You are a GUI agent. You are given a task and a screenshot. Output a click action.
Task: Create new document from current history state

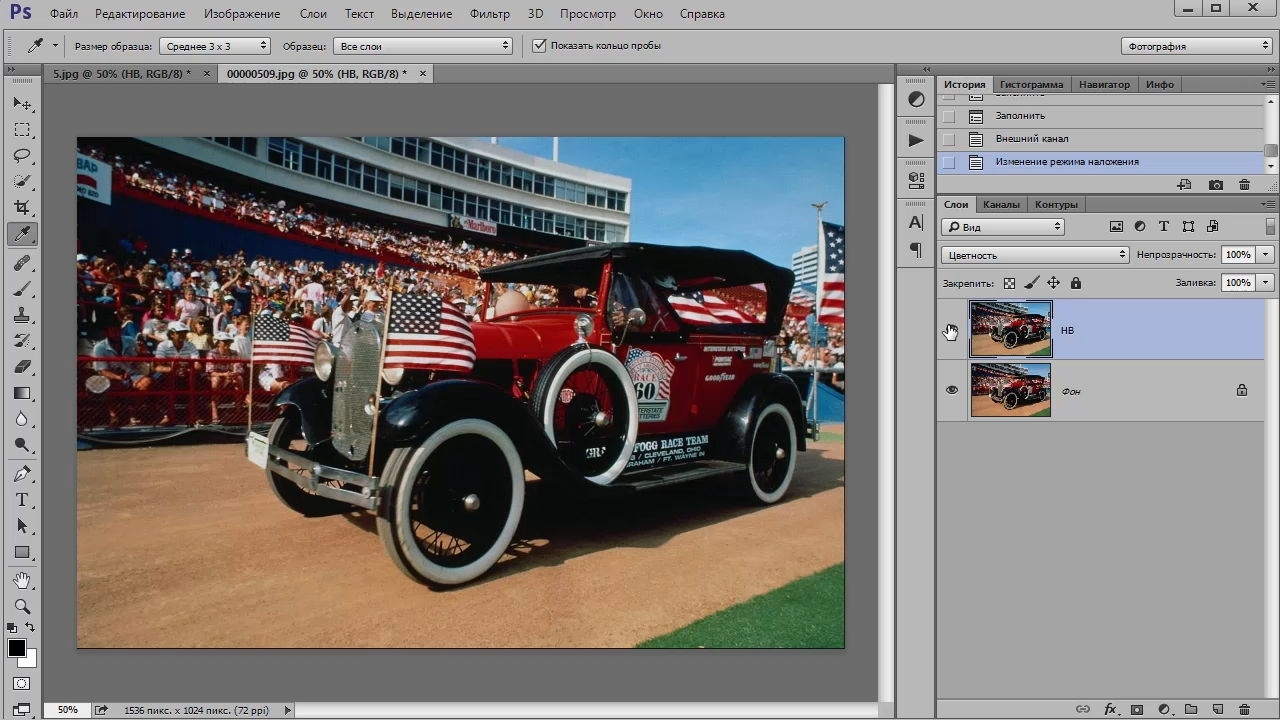point(1185,185)
